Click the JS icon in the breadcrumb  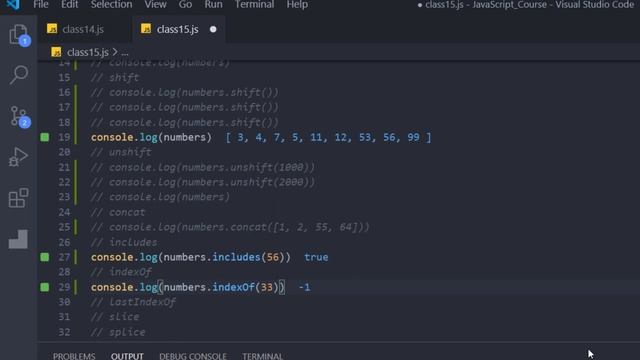[x=56, y=52]
